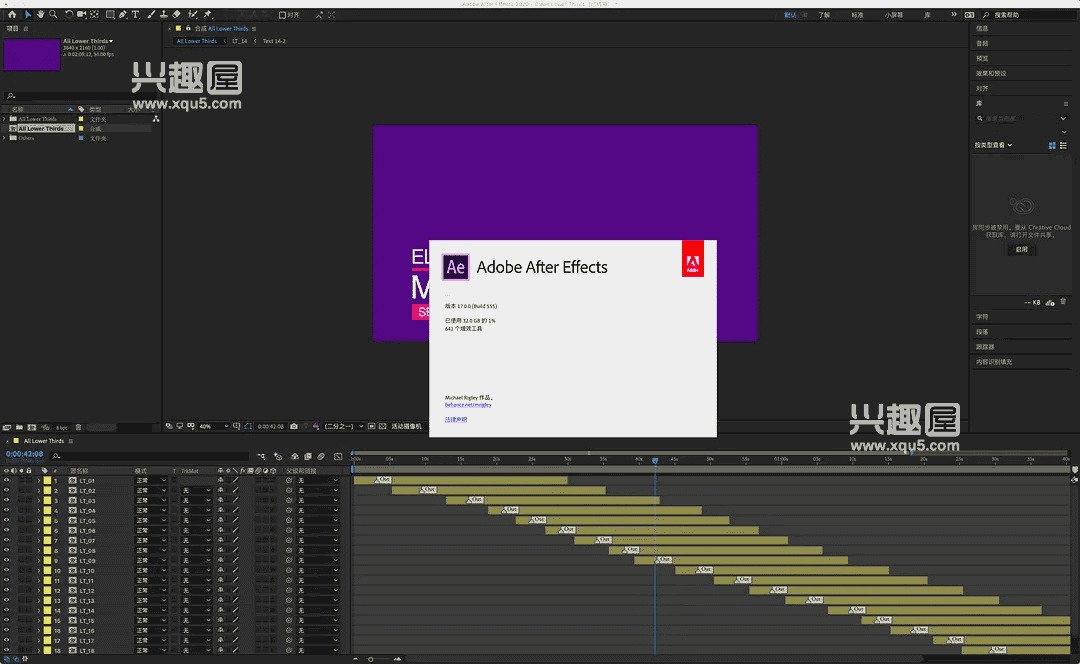The width and height of the screenshot is (1080, 664).
Task: Hide the LT_14 layer eye toggle
Action: pyautogui.click(x=7, y=610)
